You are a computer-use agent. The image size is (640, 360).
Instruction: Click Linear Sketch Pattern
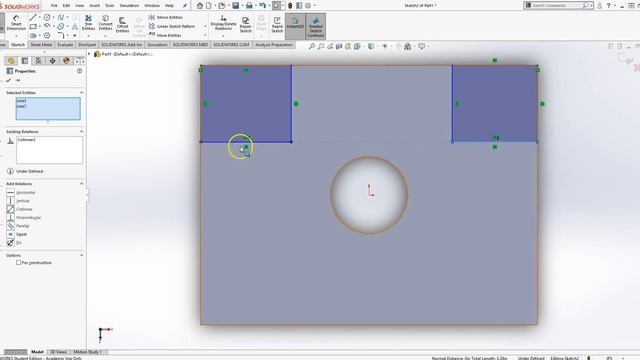coord(172,26)
